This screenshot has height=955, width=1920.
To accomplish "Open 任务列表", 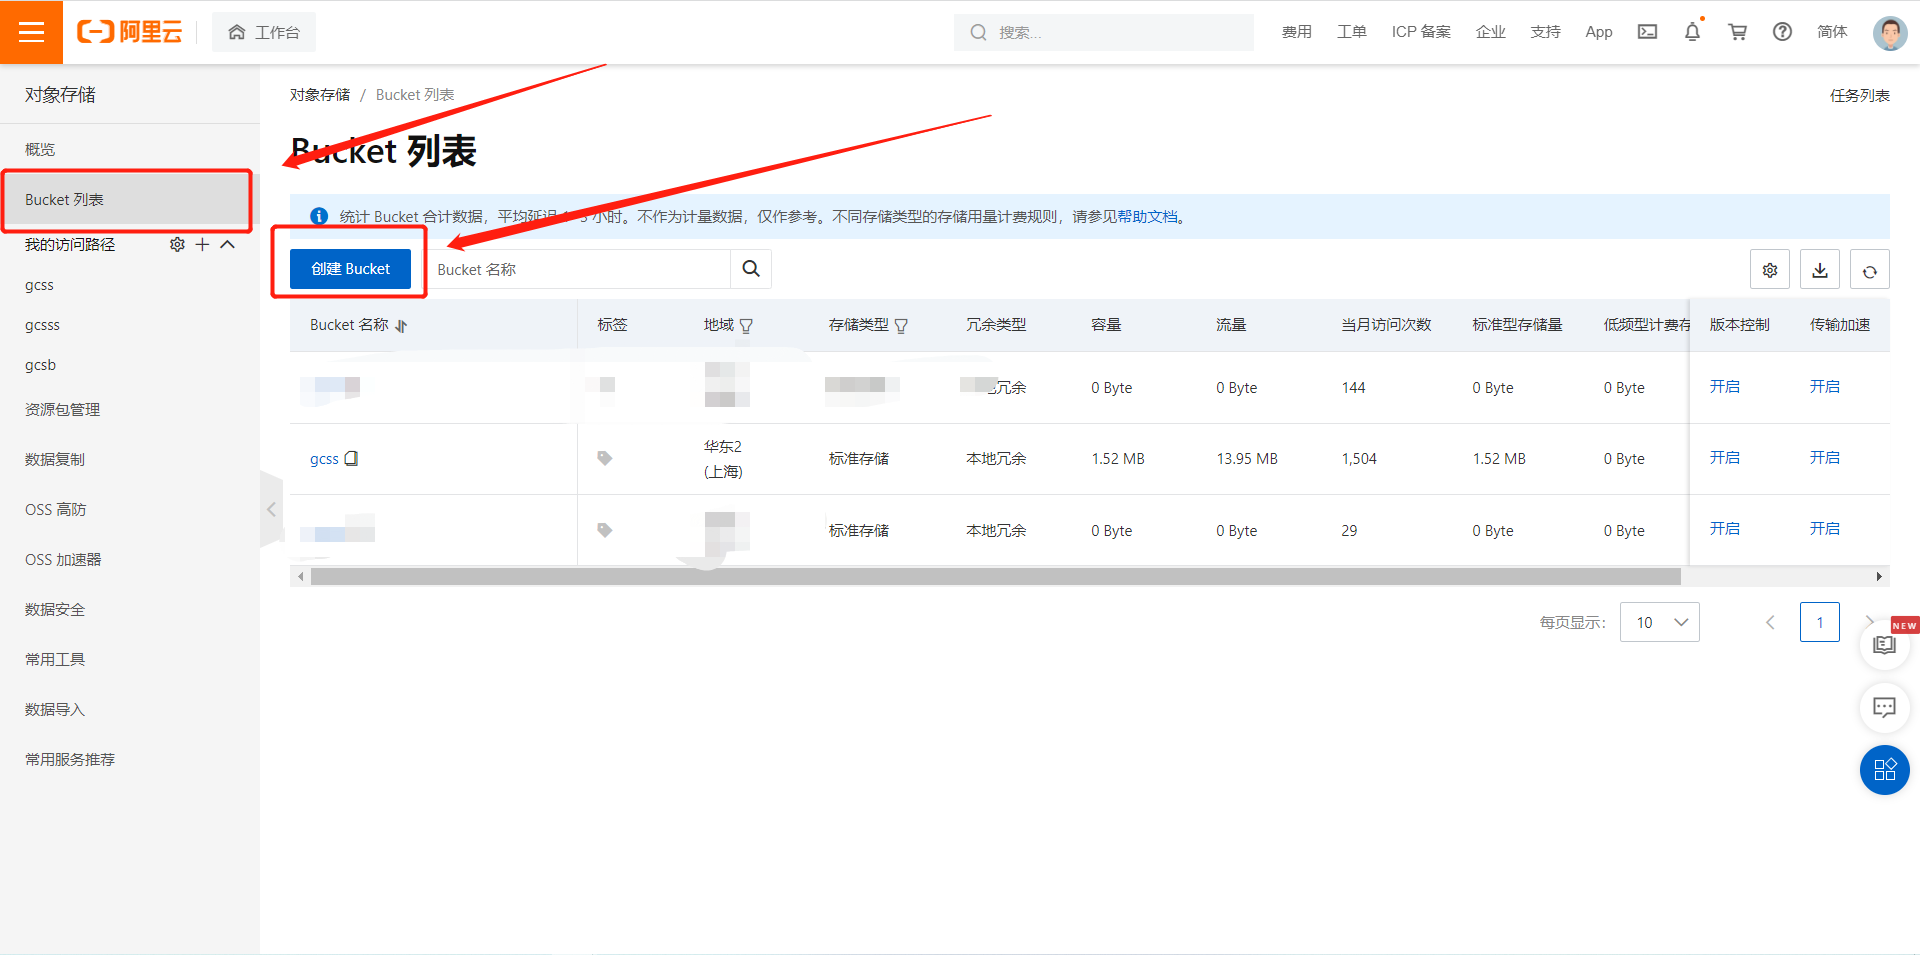I will (x=1859, y=95).
